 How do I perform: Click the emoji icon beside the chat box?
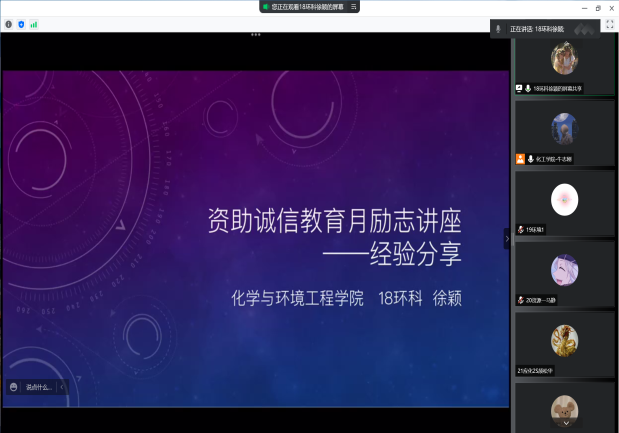[x=13, y=387]
